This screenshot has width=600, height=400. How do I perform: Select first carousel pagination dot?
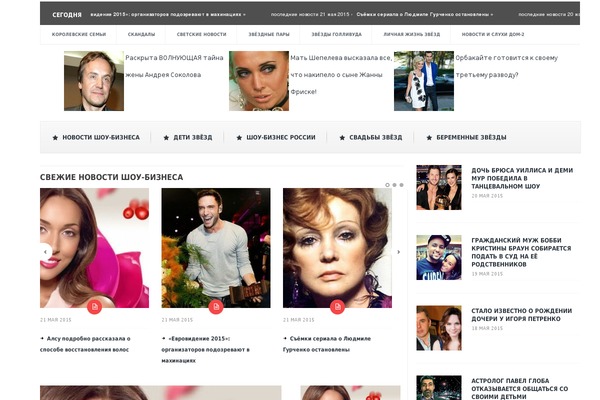click(x=387, y=185)
